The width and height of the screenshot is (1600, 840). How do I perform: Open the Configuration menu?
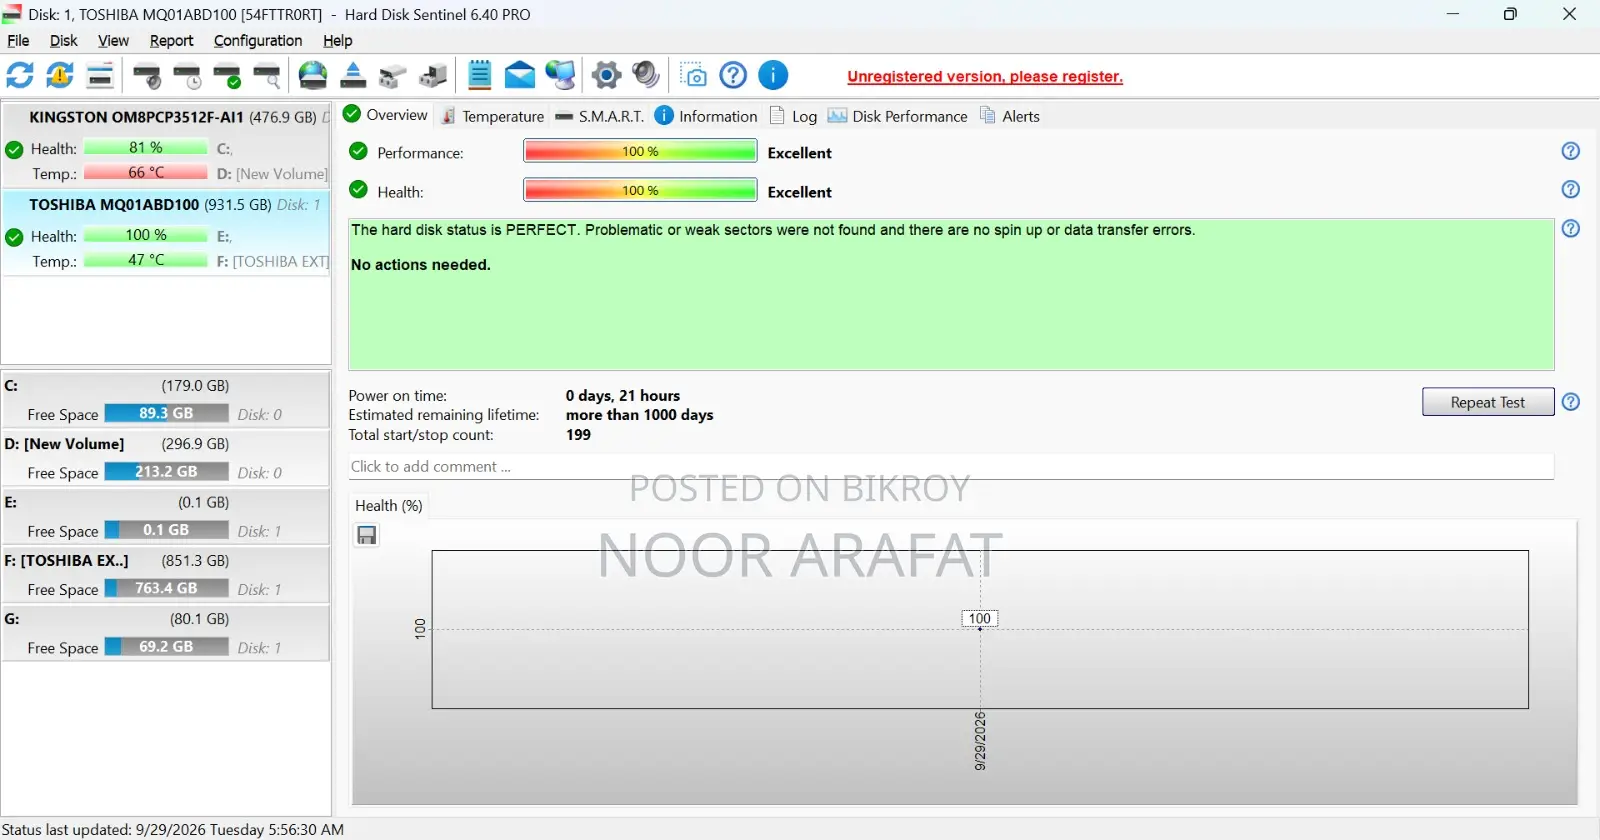pos(258,41)
